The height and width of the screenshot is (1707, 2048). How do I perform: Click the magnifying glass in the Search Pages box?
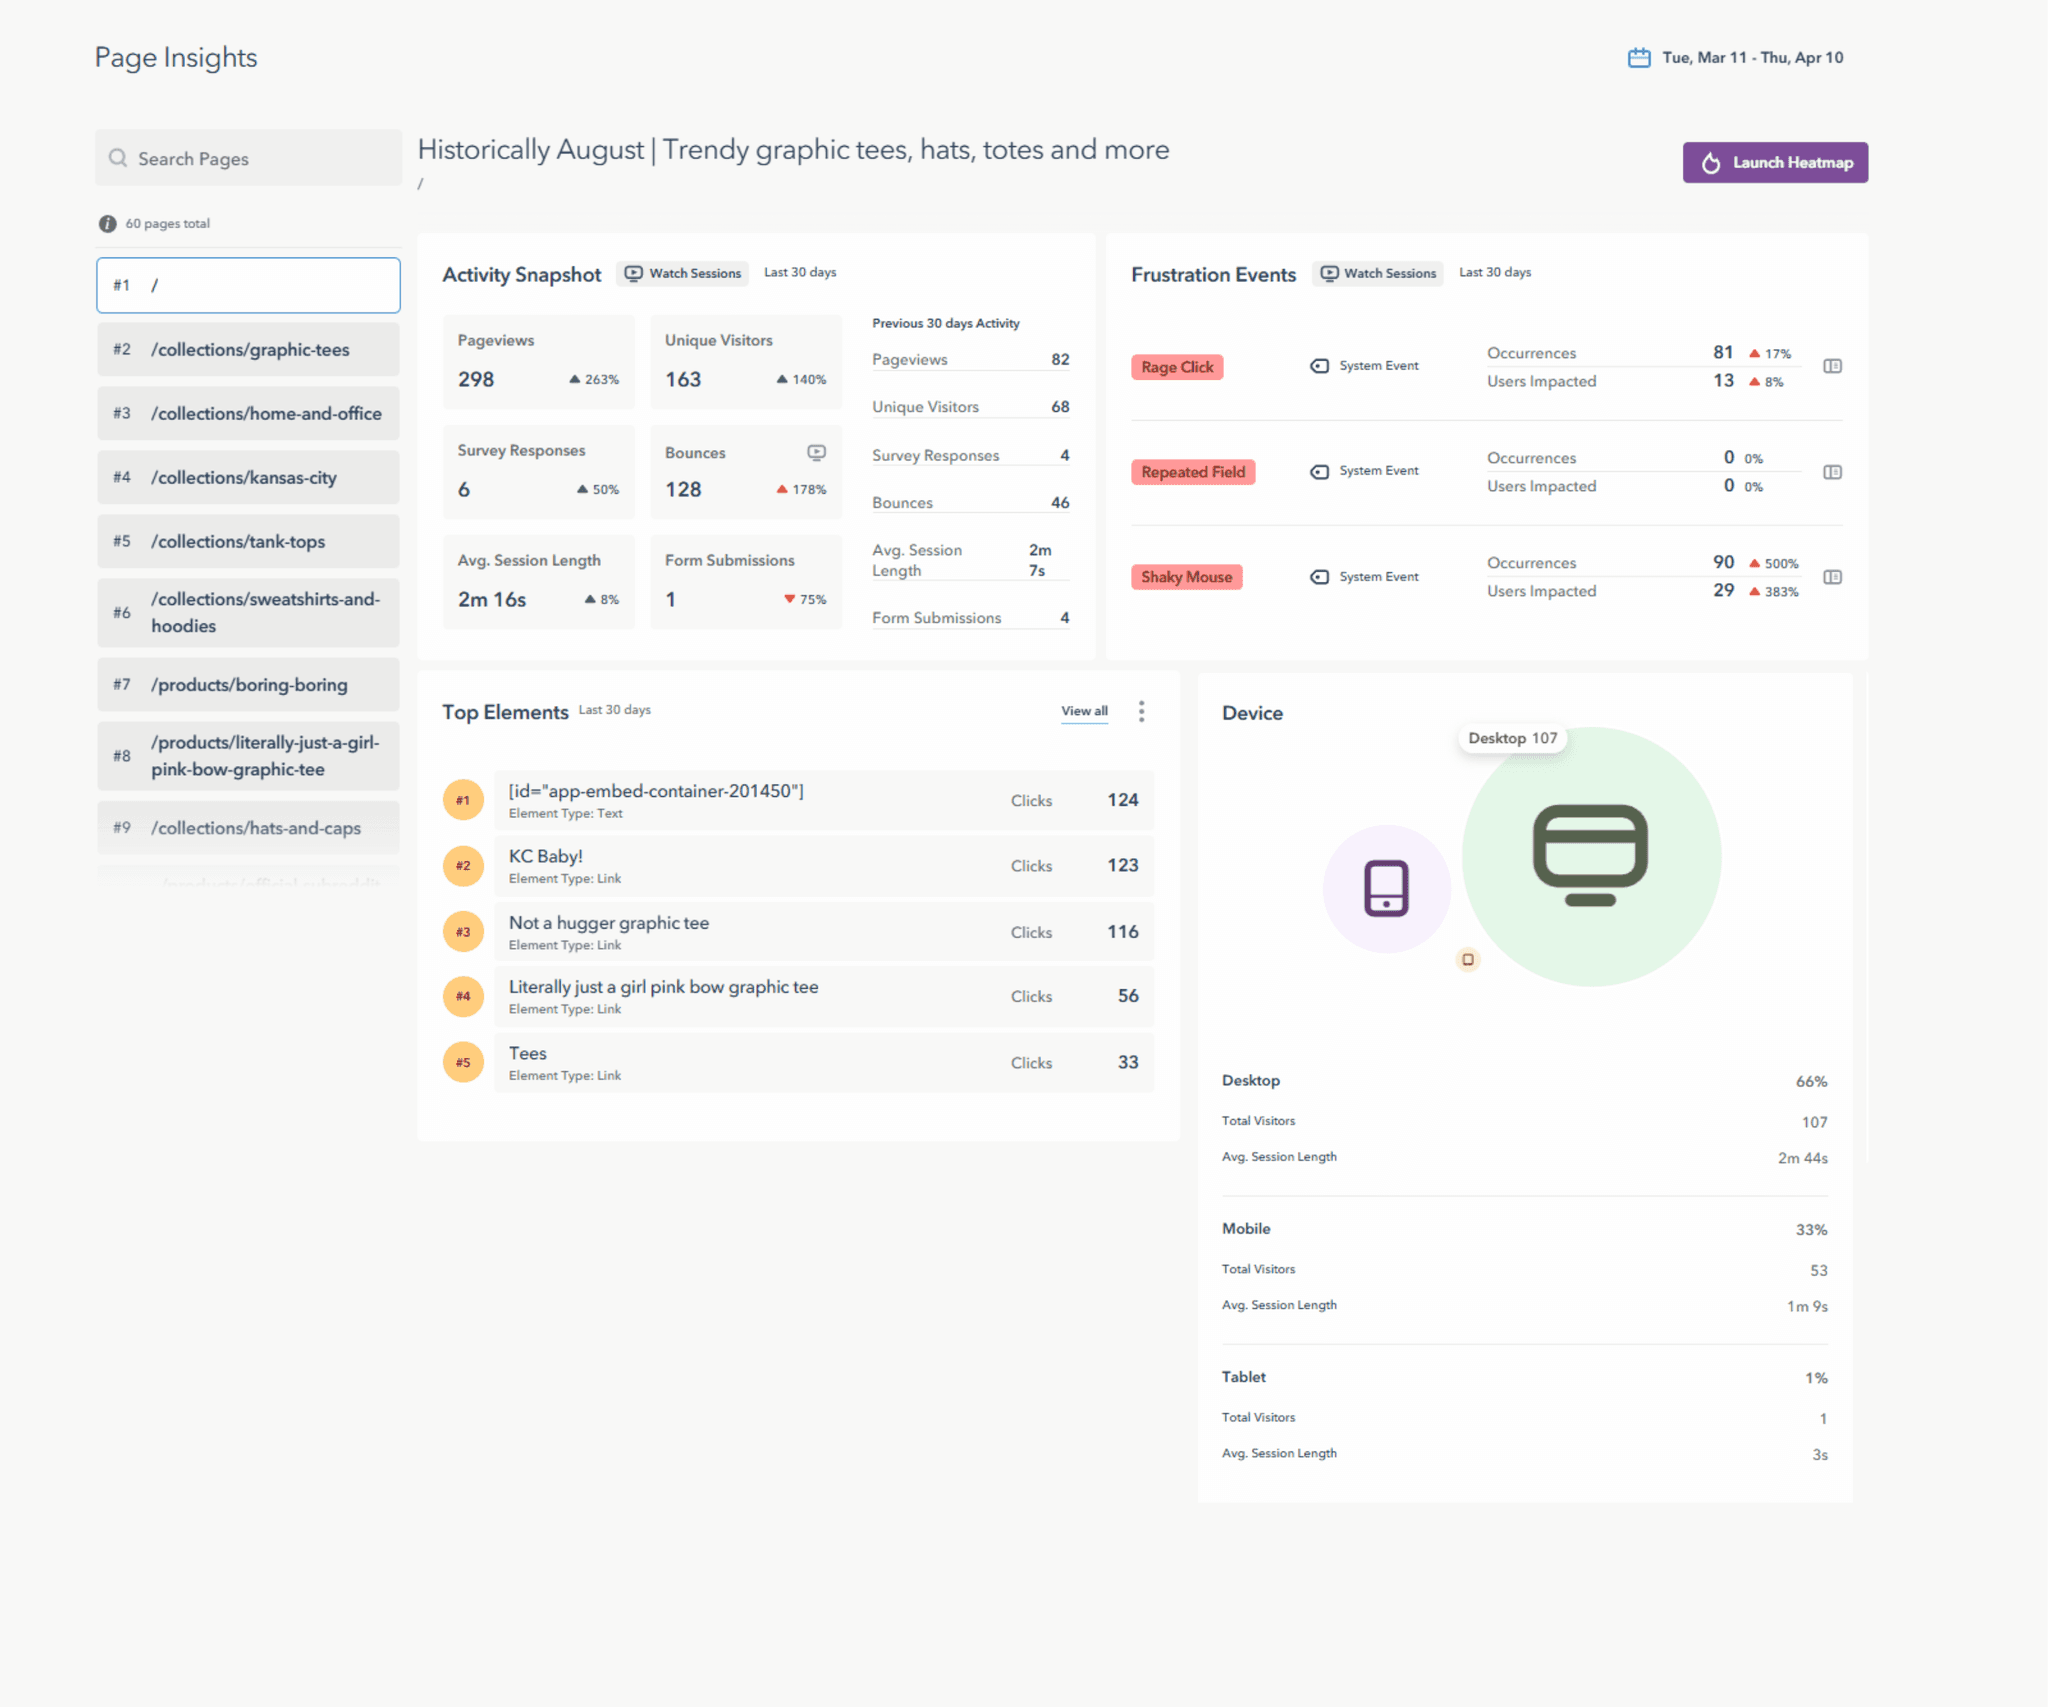(117, 158)
